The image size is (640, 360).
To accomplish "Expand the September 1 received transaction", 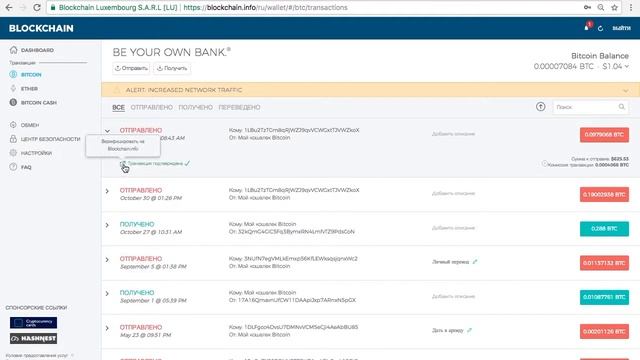I will tap(107, 293).
